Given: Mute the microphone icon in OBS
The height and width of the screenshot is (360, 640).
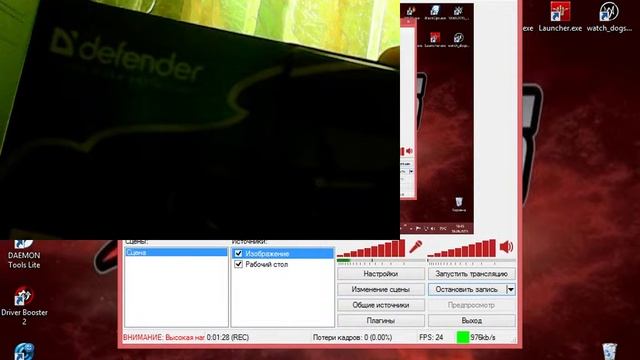Looking at the screenshot, I should click(416, 247).
